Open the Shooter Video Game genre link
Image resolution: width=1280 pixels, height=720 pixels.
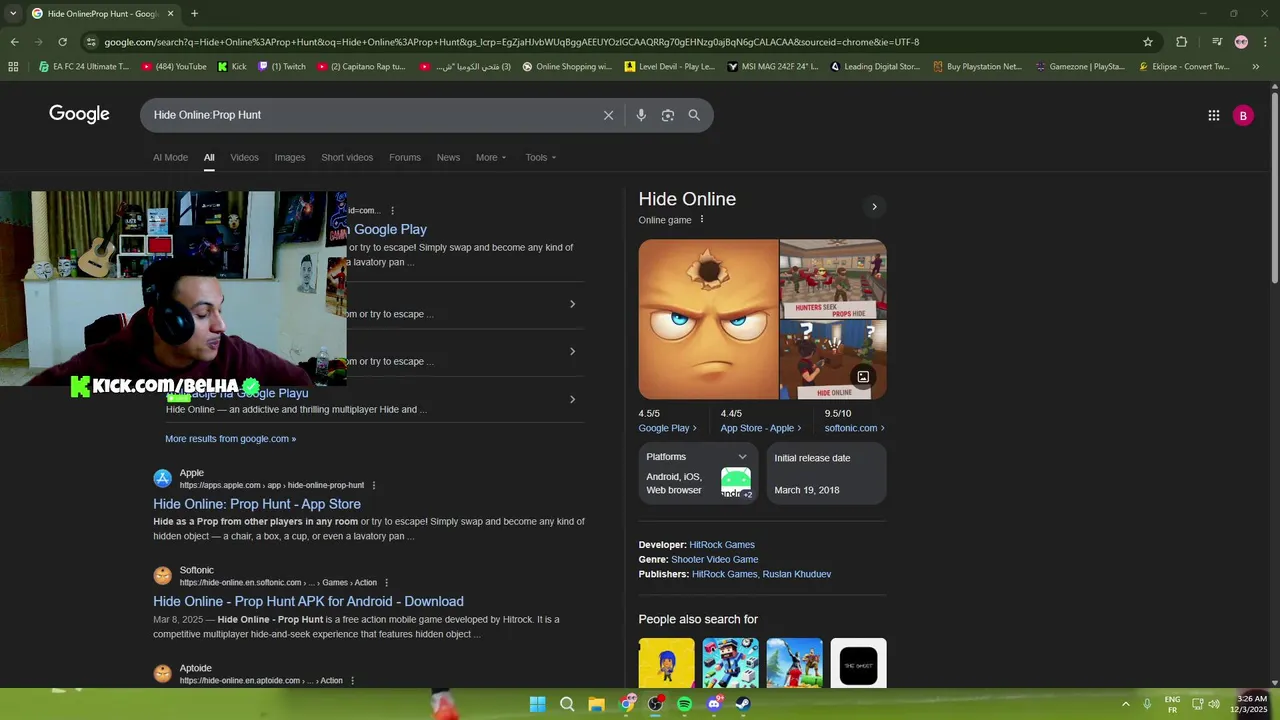pos(714,559)
